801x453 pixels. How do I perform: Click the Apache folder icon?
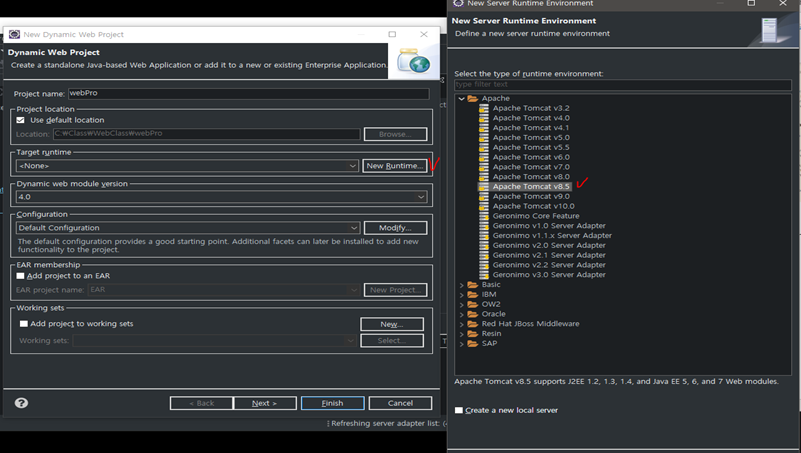(x=473, y=99)
